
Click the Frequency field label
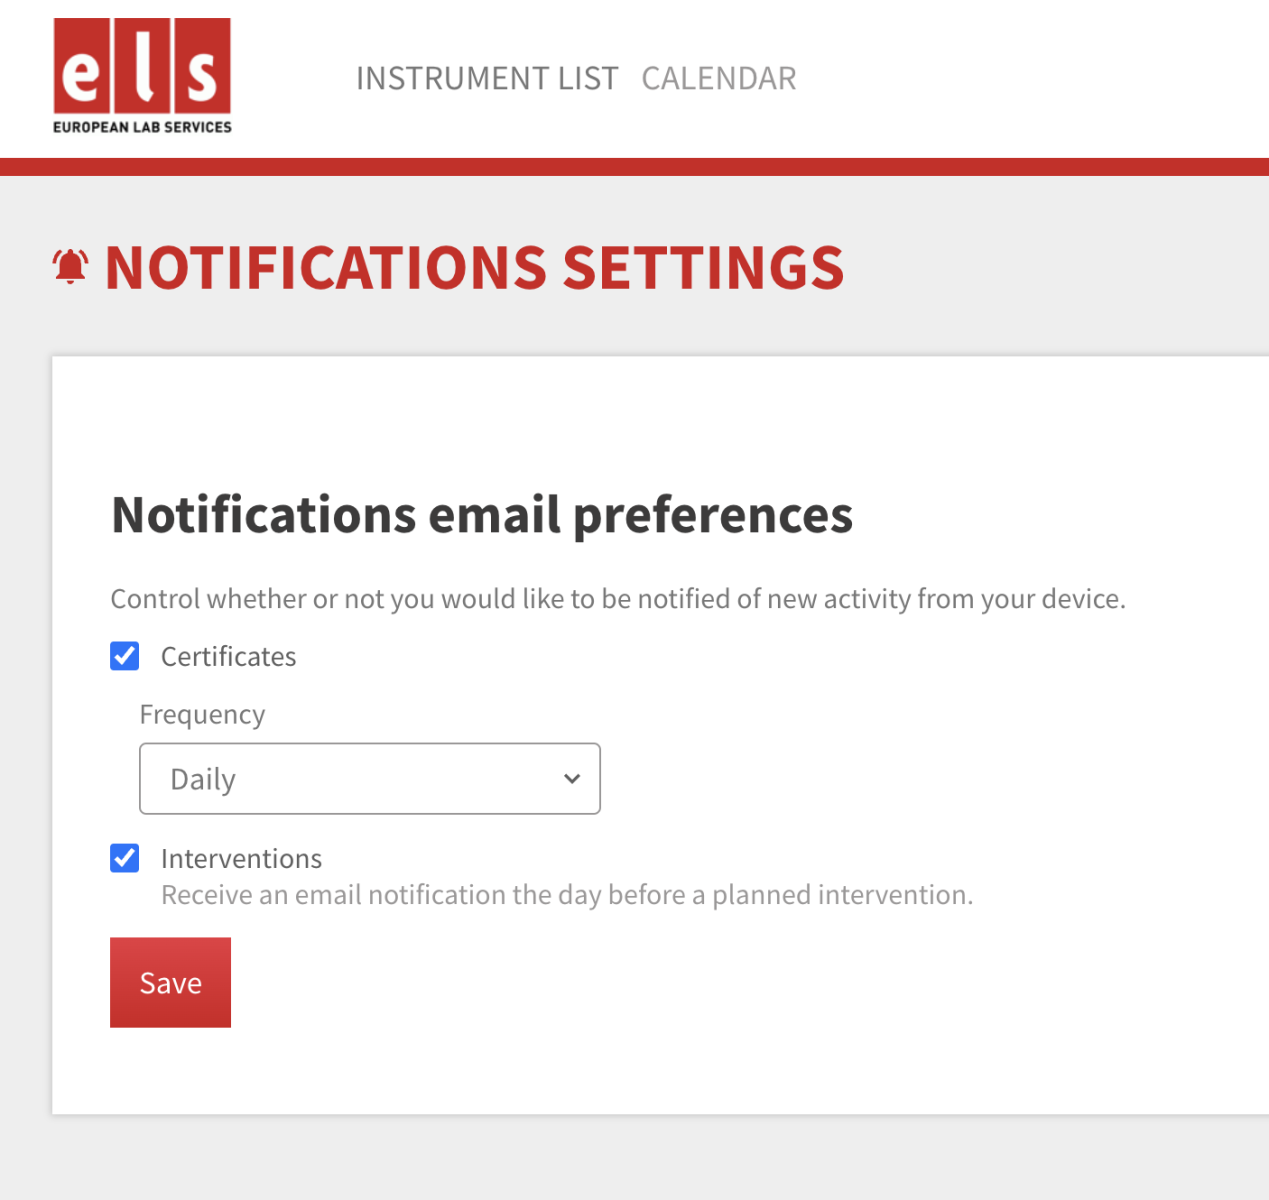[202, 715]
